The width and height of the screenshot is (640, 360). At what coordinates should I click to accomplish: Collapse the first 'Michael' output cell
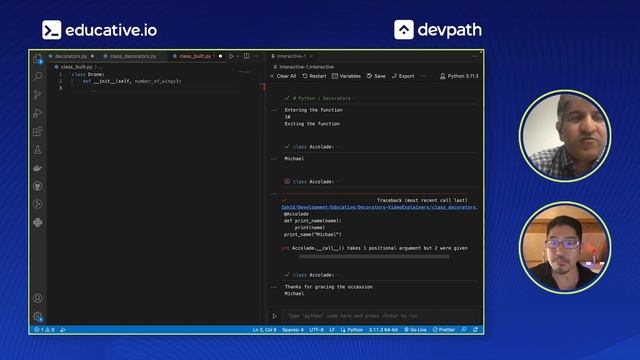pyautogui.click(x=274, y=159)
